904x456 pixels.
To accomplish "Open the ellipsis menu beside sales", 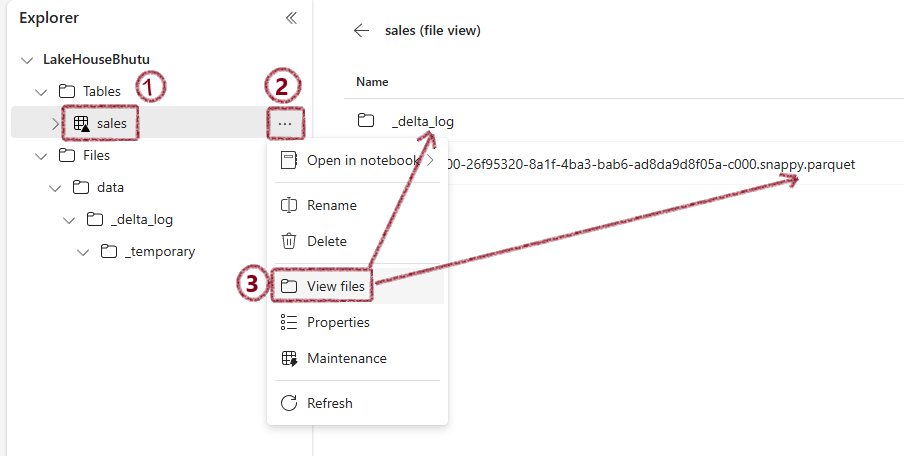I will pos(285,123).
